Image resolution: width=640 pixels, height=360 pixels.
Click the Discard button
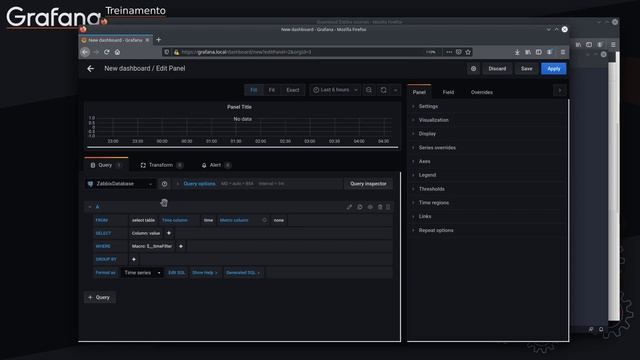[497, 69]
